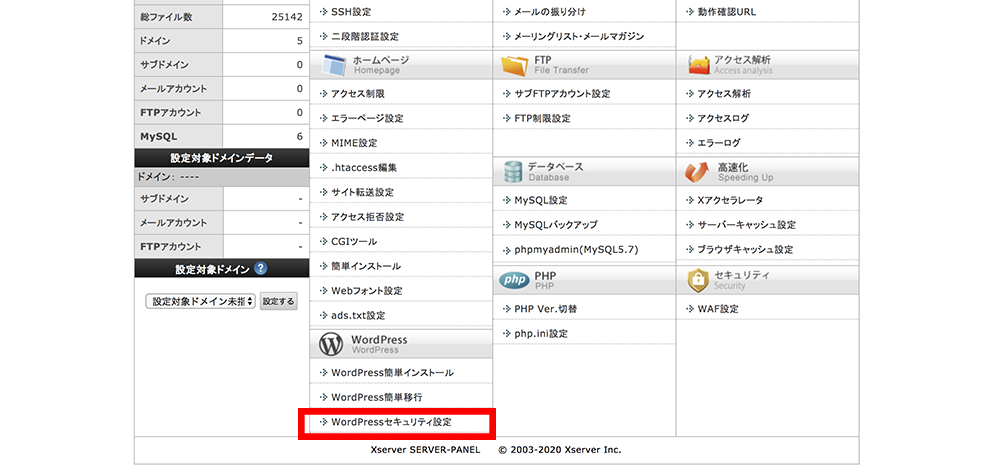Screen dimensions: 1000x471
Task: Click the 設定対象ドメインデータ header
Action: point(221,158)
